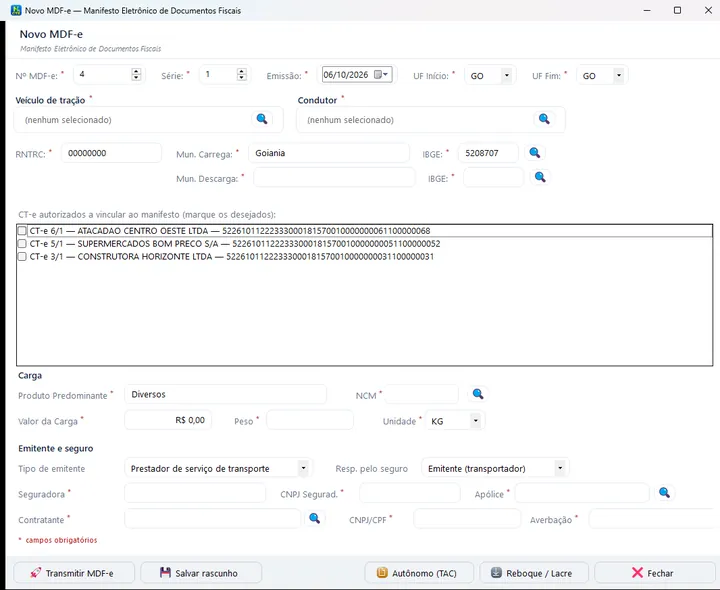Check CT-e 6/1 ATACADAO CENTRO OESTE

click(22, 230)
